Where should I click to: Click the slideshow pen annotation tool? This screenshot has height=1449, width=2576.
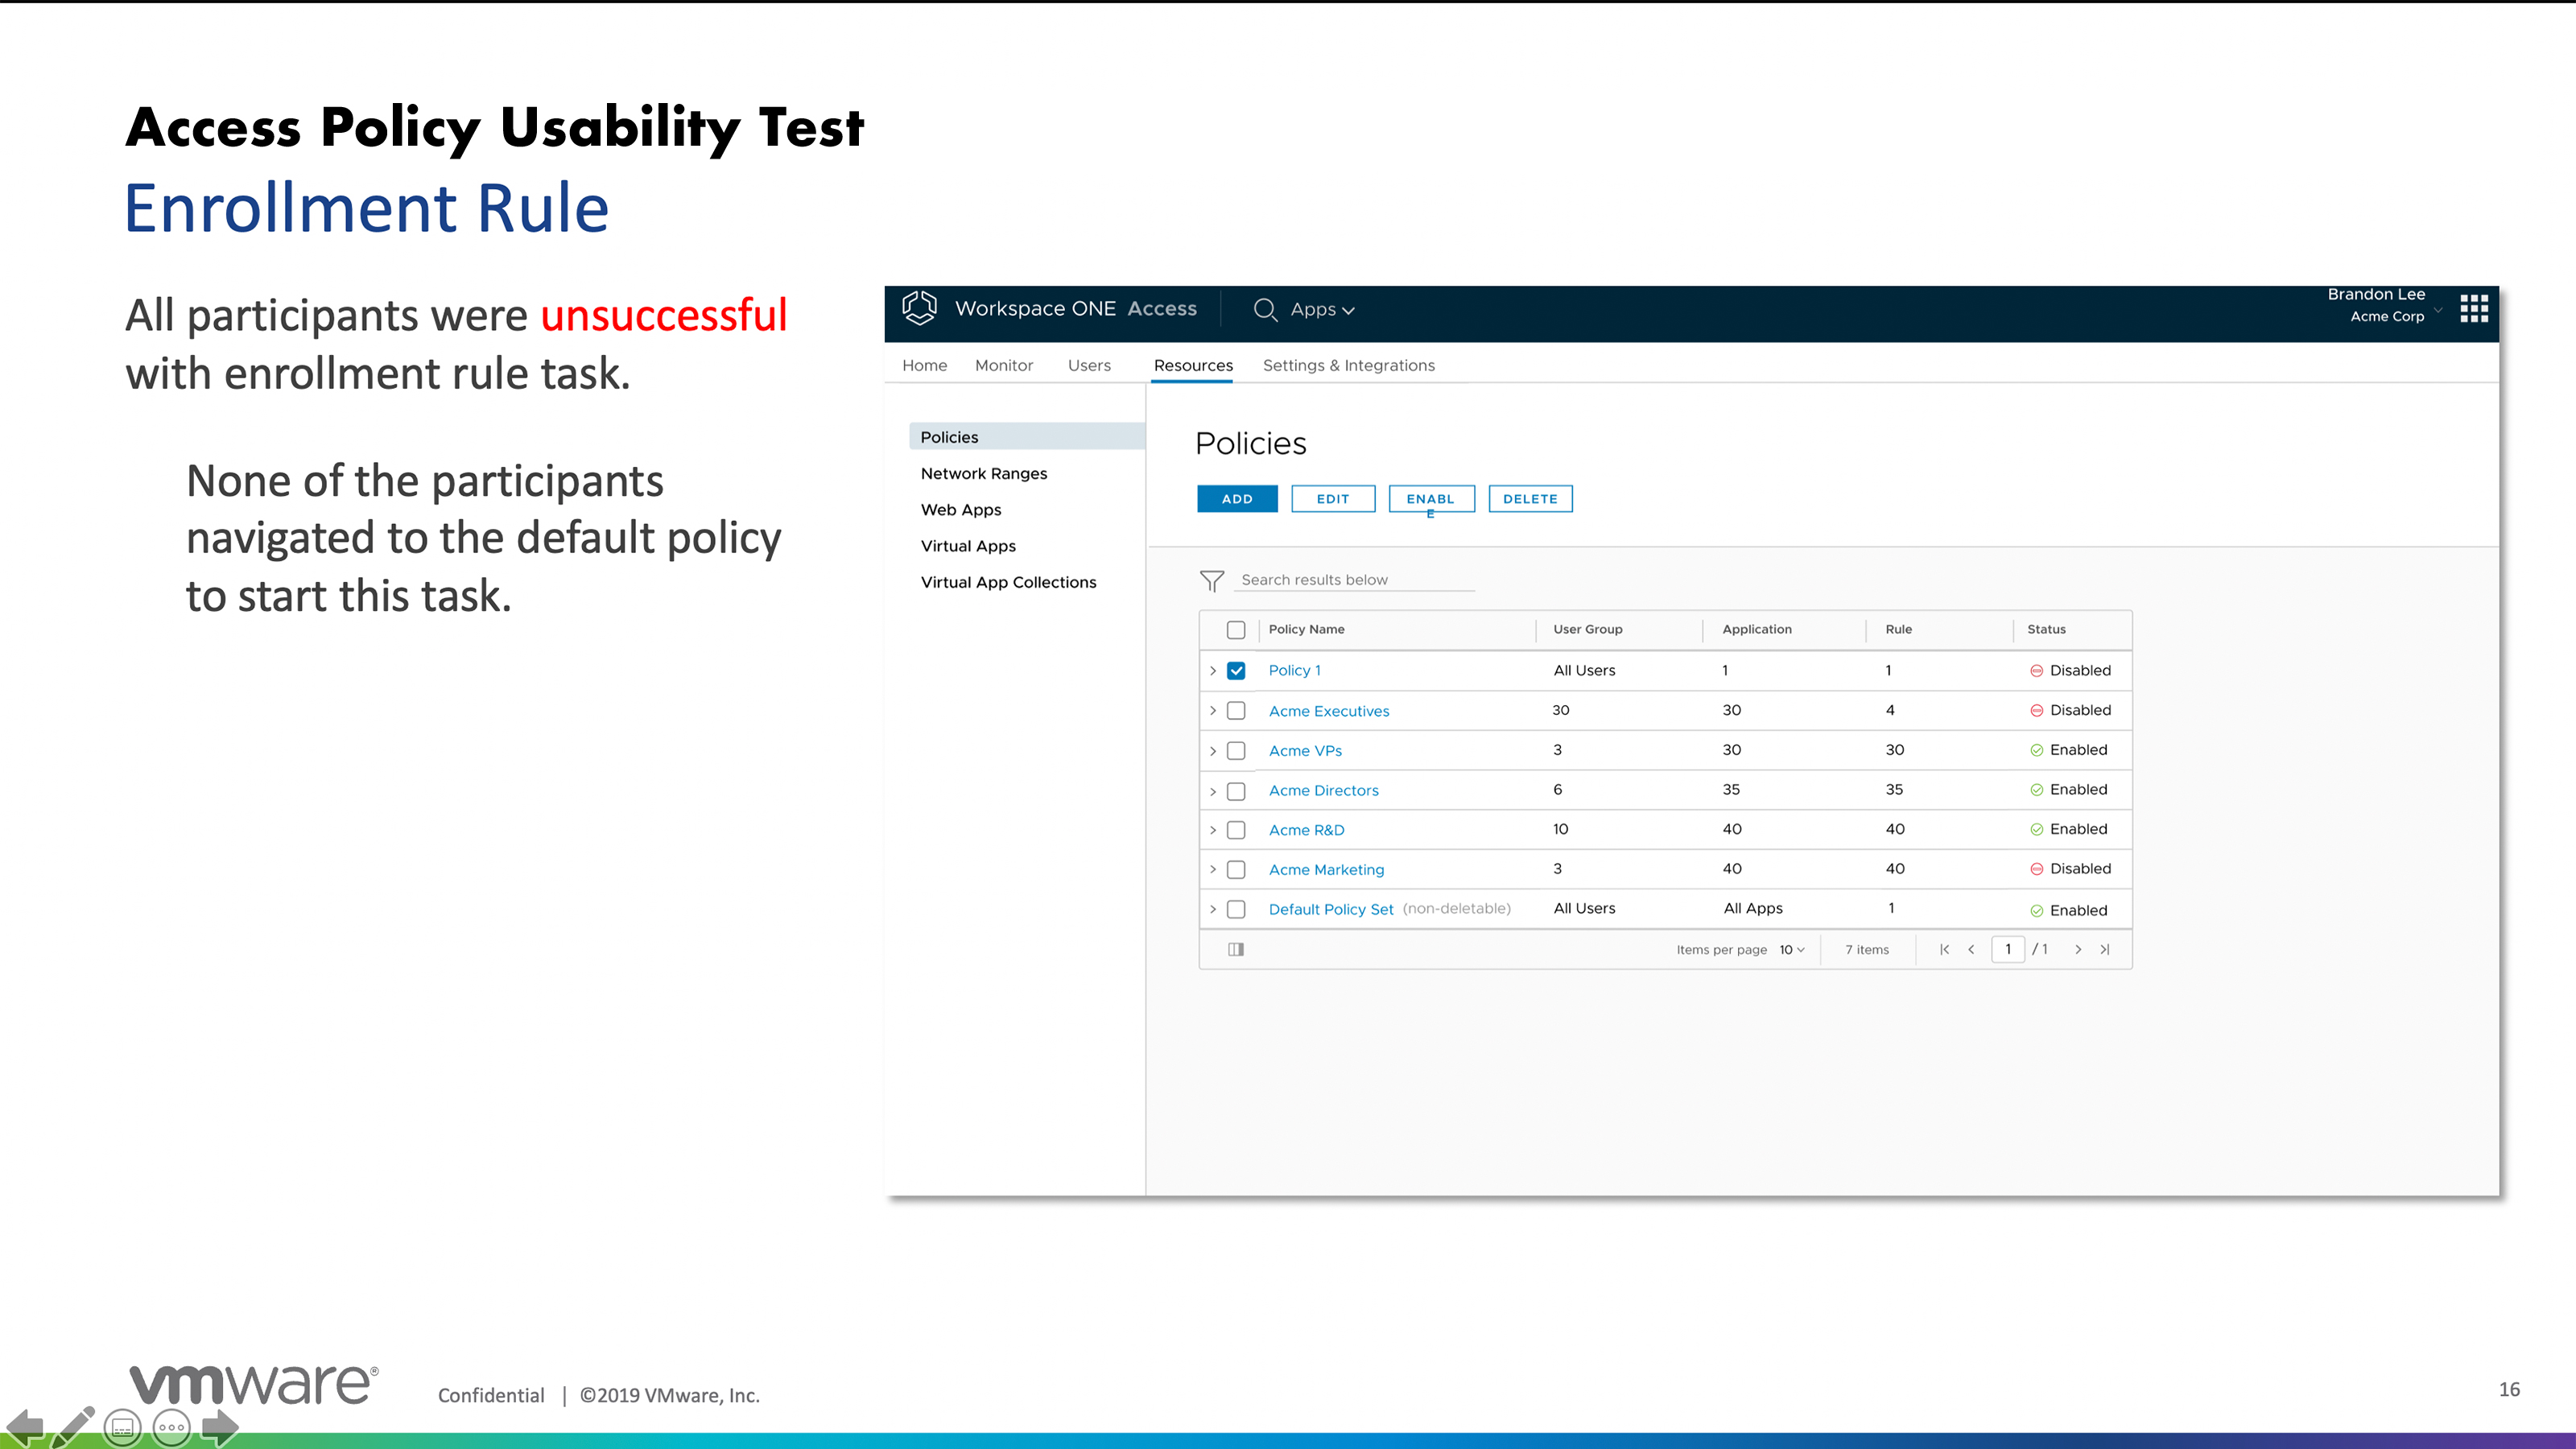point(72,1427)
